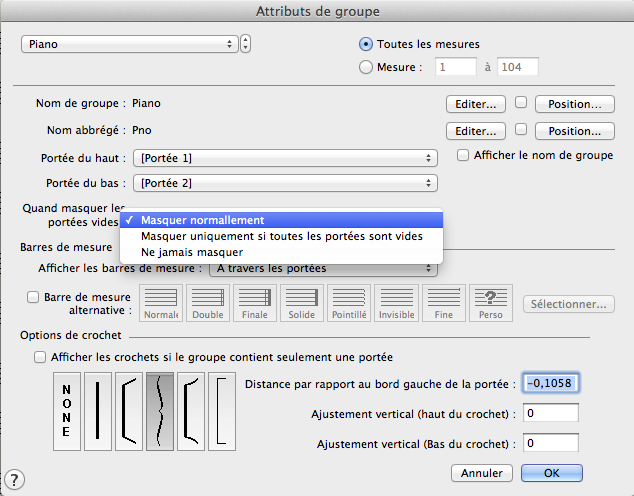Click the Perso custom barline icon
634x496 pixels.
coord(491,303)
